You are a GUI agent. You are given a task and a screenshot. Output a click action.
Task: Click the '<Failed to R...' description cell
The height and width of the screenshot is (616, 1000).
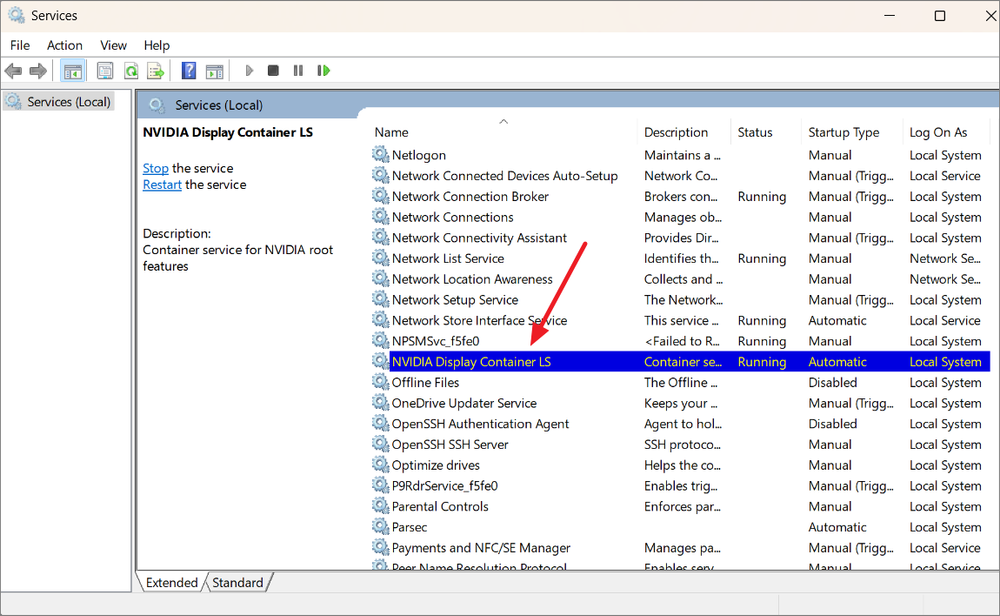[x=682, y=341]
